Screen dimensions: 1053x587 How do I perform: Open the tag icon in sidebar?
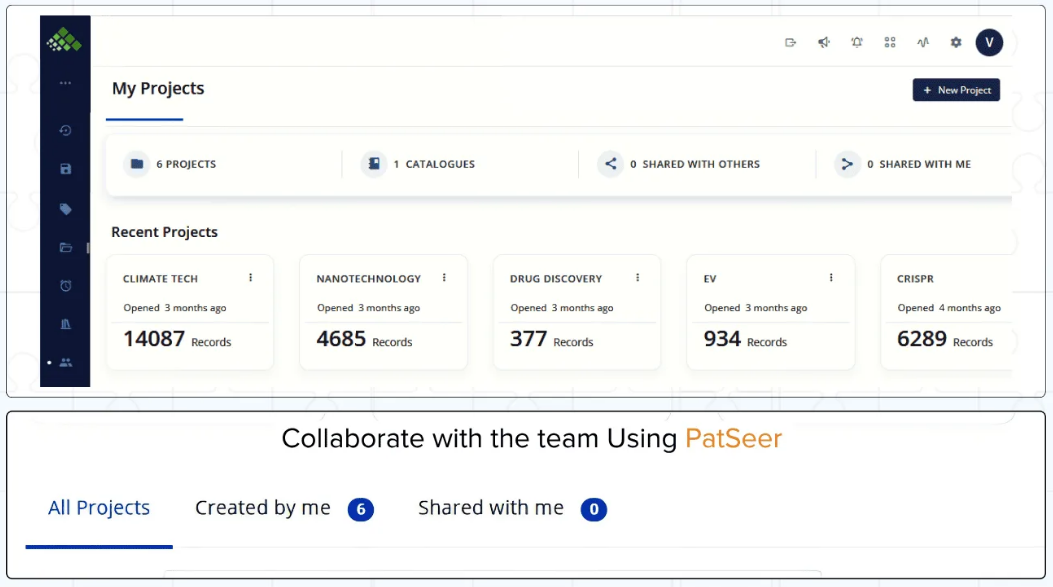66,209
